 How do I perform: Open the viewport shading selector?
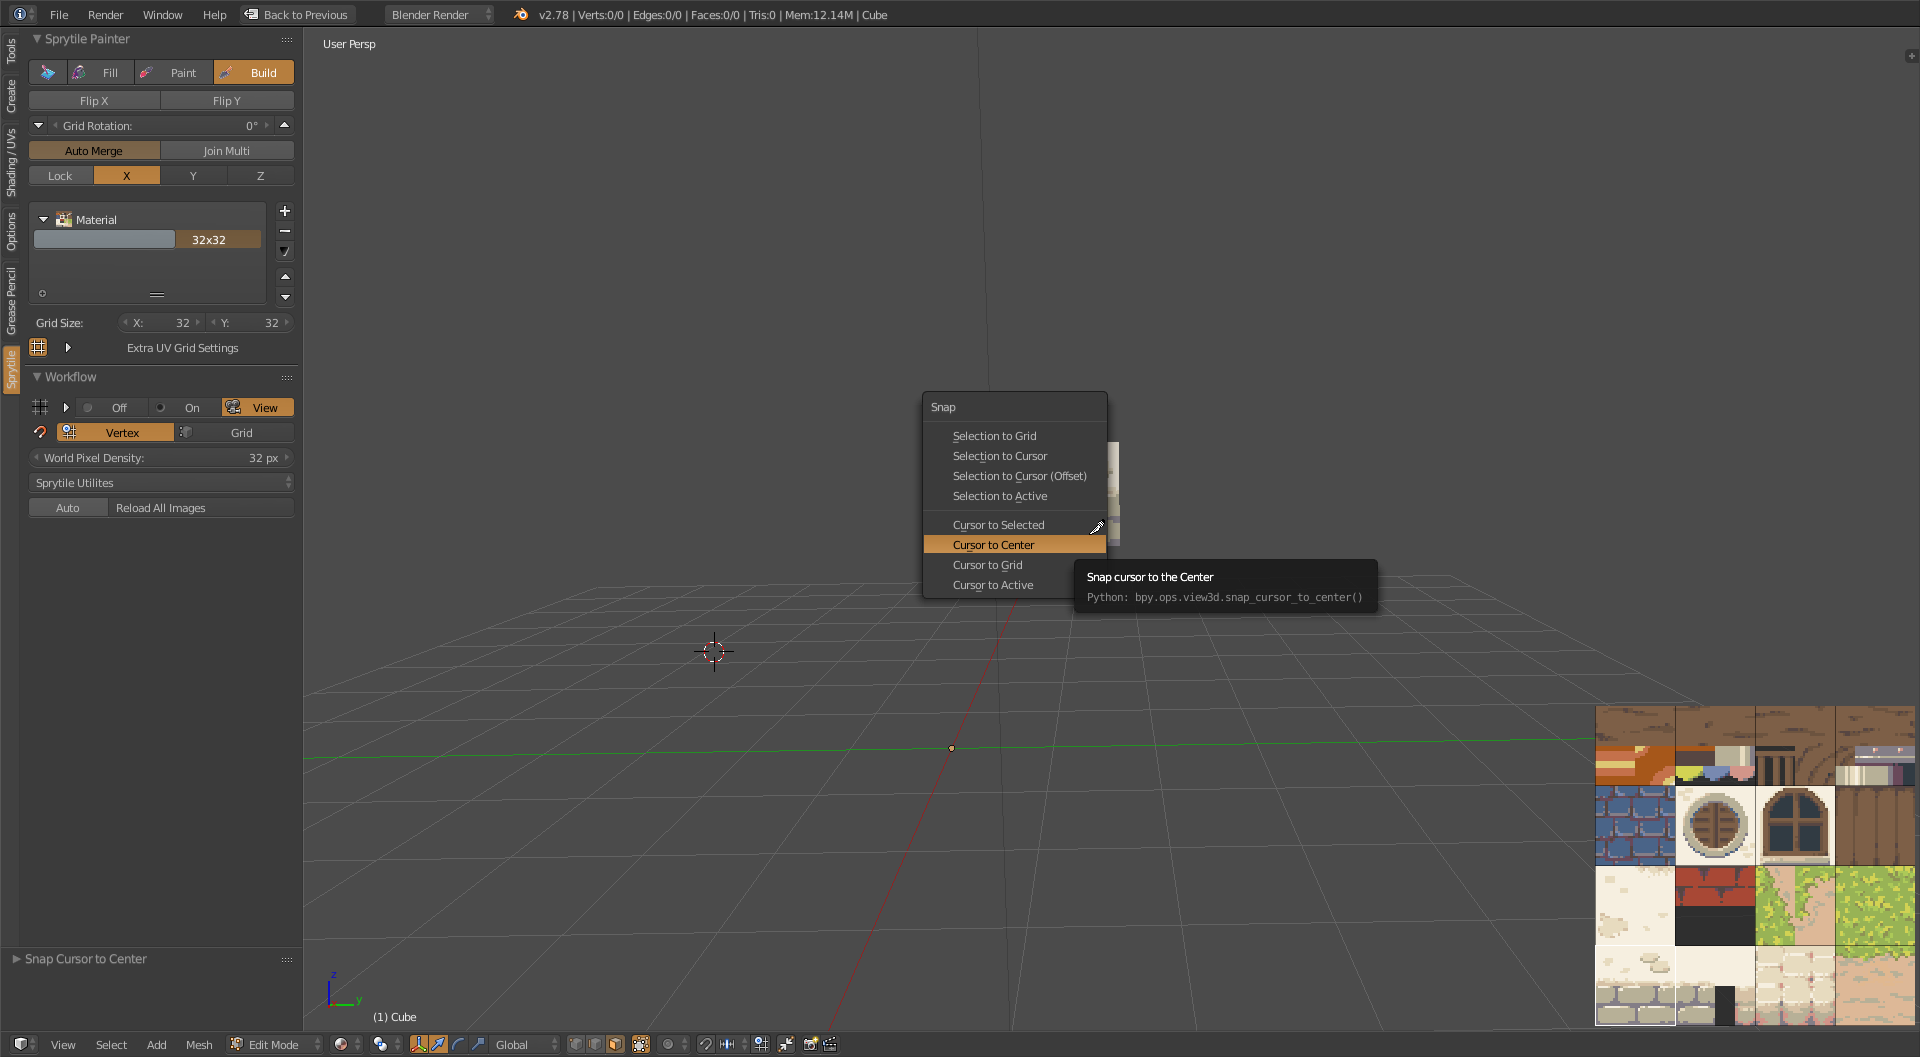tap(347, 1044)
